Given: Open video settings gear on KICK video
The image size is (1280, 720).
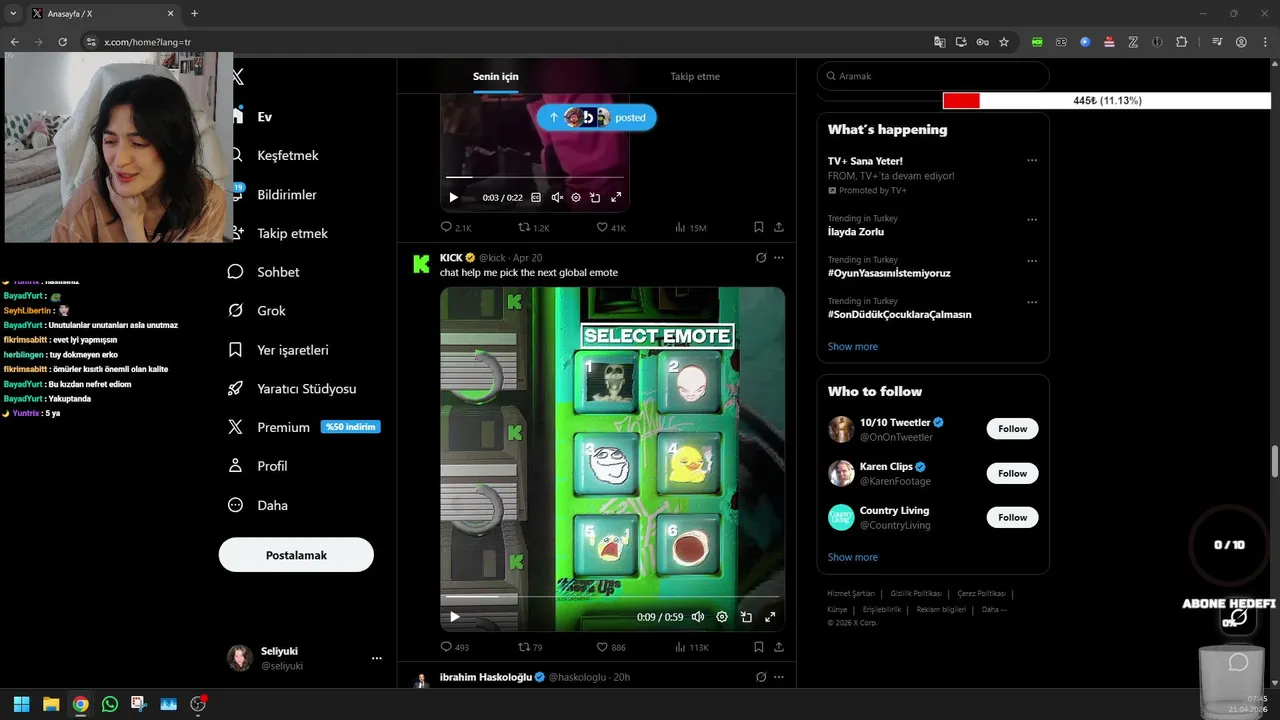Looking at the screenshot, I should tap(722, 617).
